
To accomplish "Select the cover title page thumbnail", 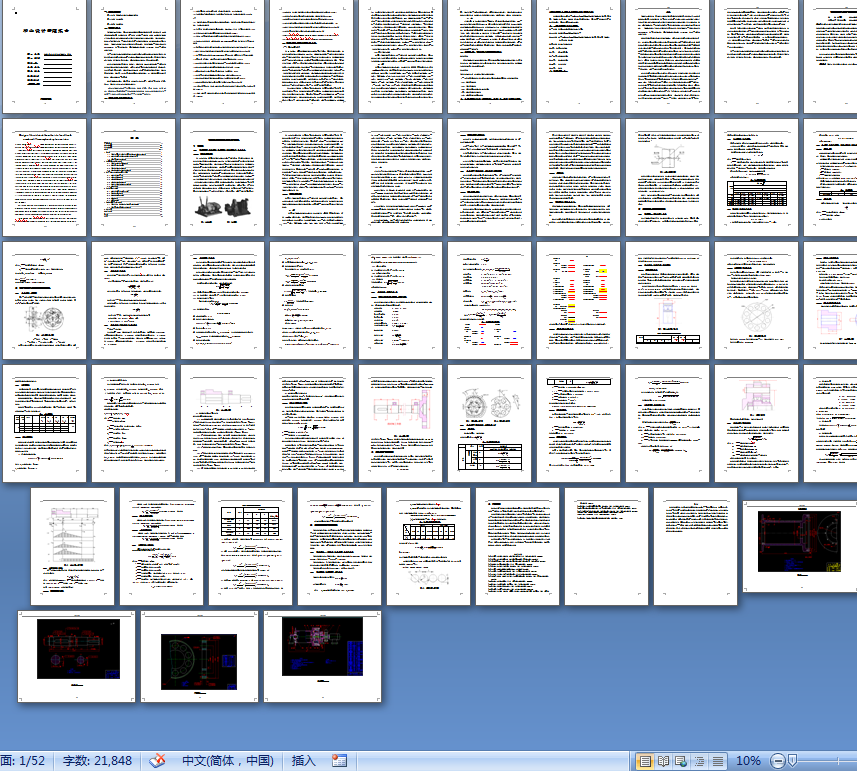I will [x=44, y=56].
